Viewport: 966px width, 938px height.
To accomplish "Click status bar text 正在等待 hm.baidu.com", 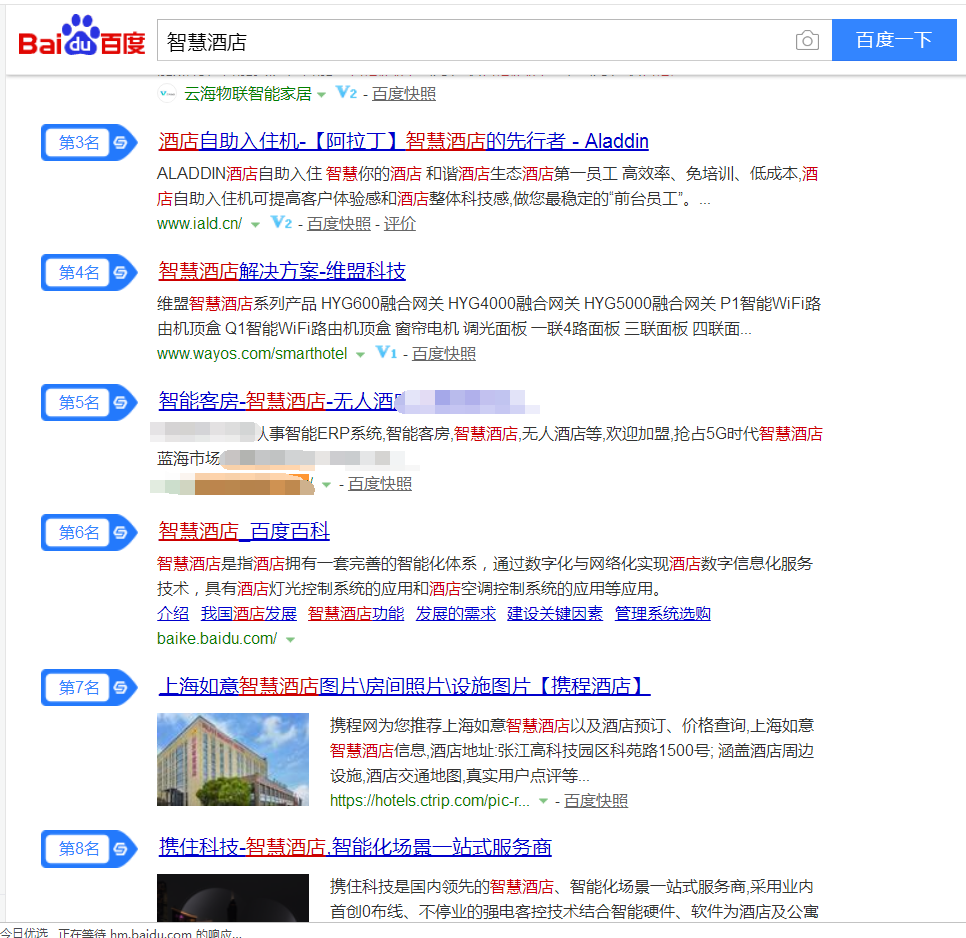I will click(150, 932).
